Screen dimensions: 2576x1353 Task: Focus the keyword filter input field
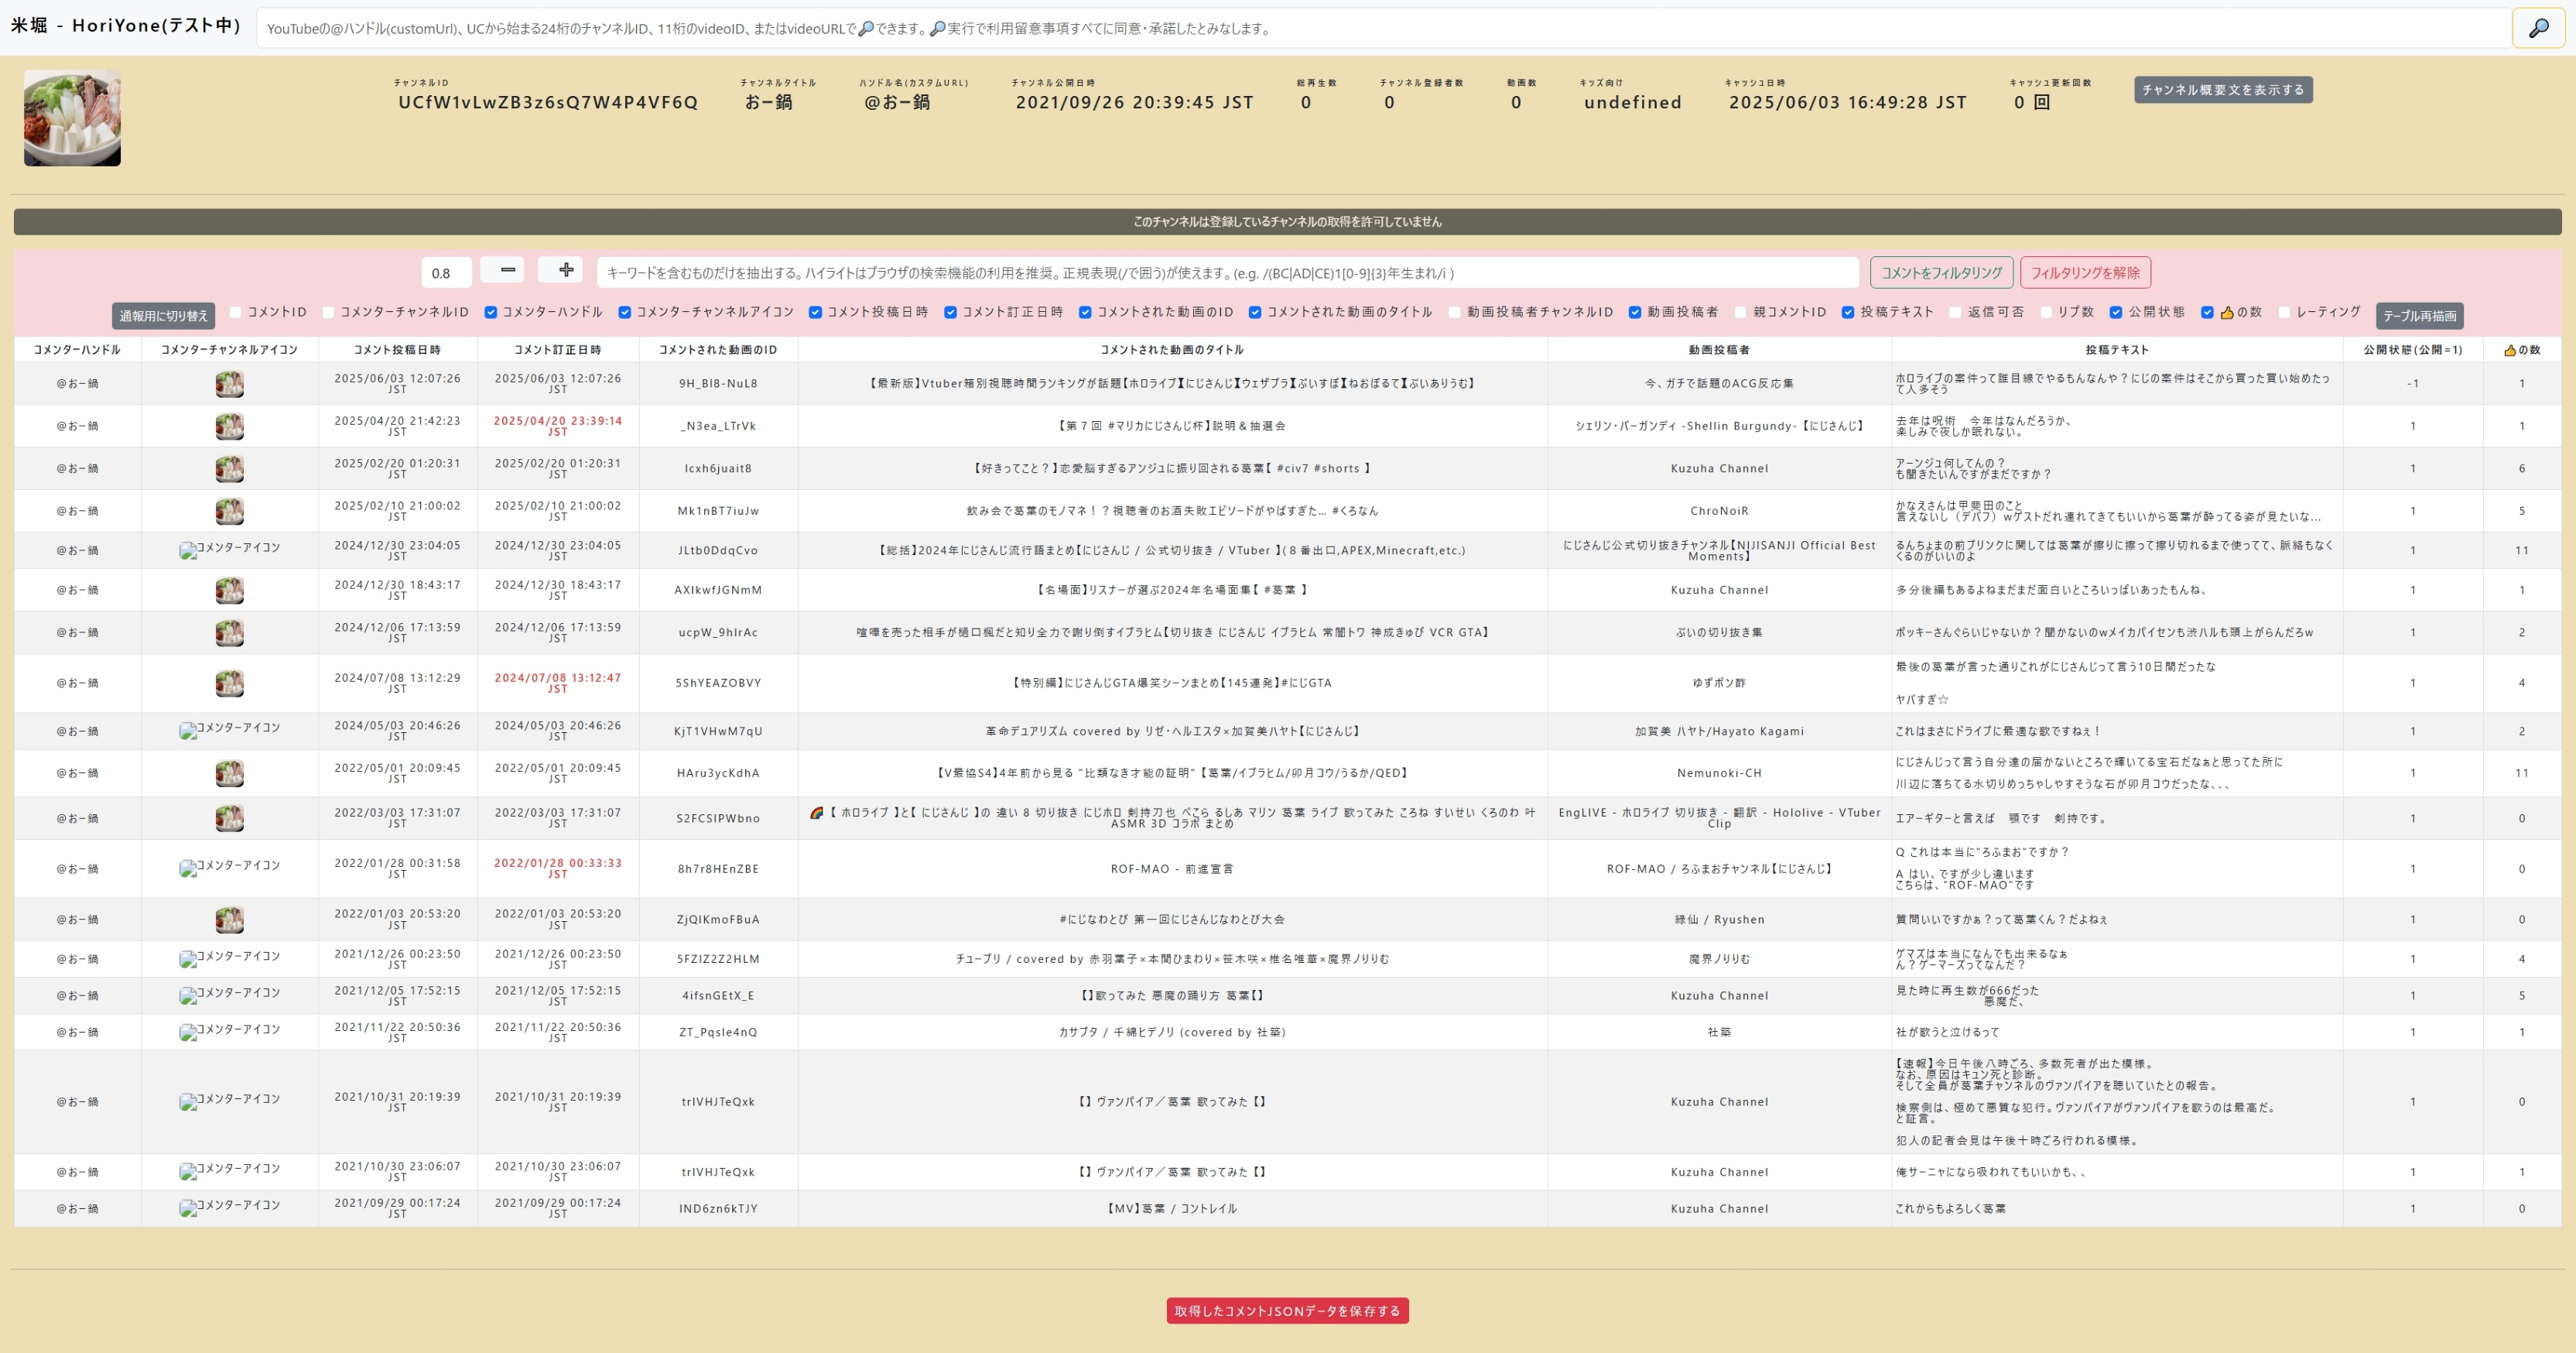click(x=1227, y=273)
